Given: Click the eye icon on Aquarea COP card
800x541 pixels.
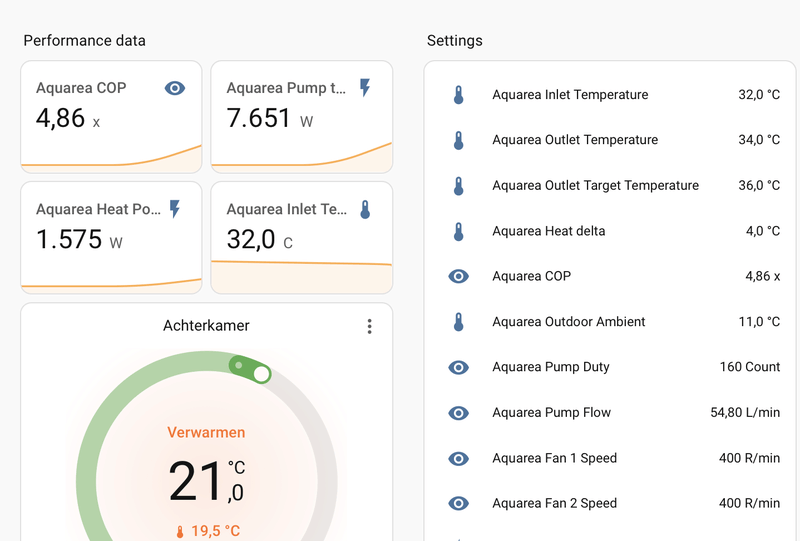Looking at the screenshot, I should click(175, 88).
